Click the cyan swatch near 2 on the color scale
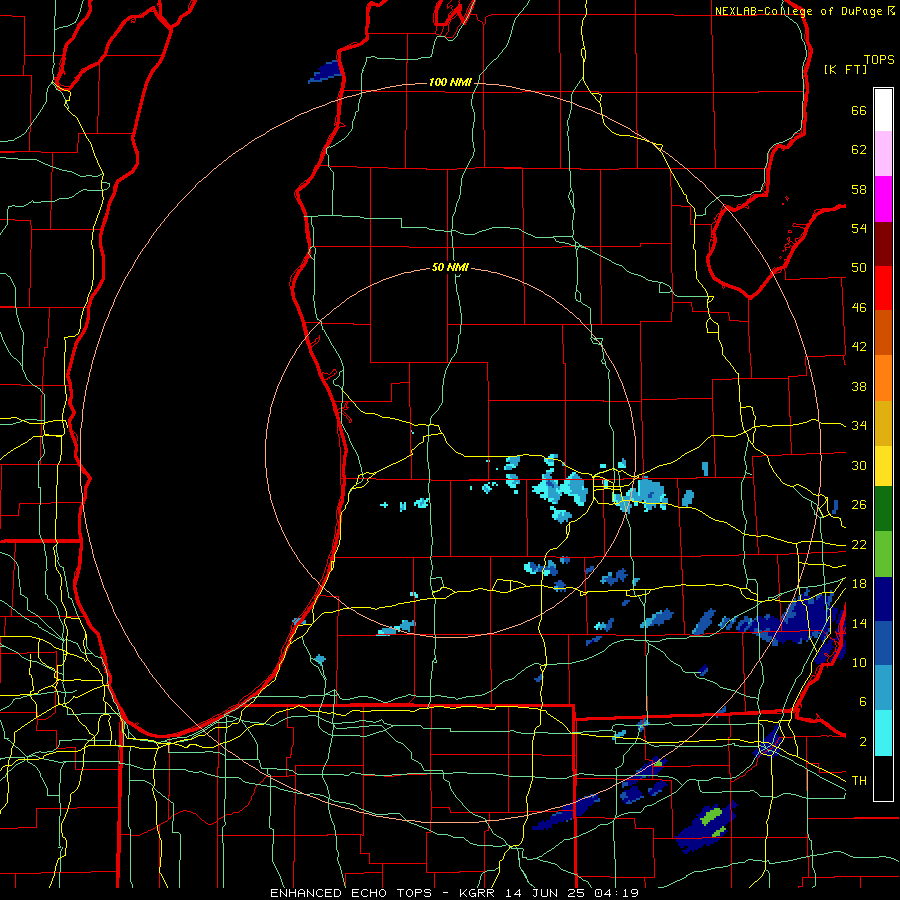Screen dimensions: 900x900 (883, 733)
